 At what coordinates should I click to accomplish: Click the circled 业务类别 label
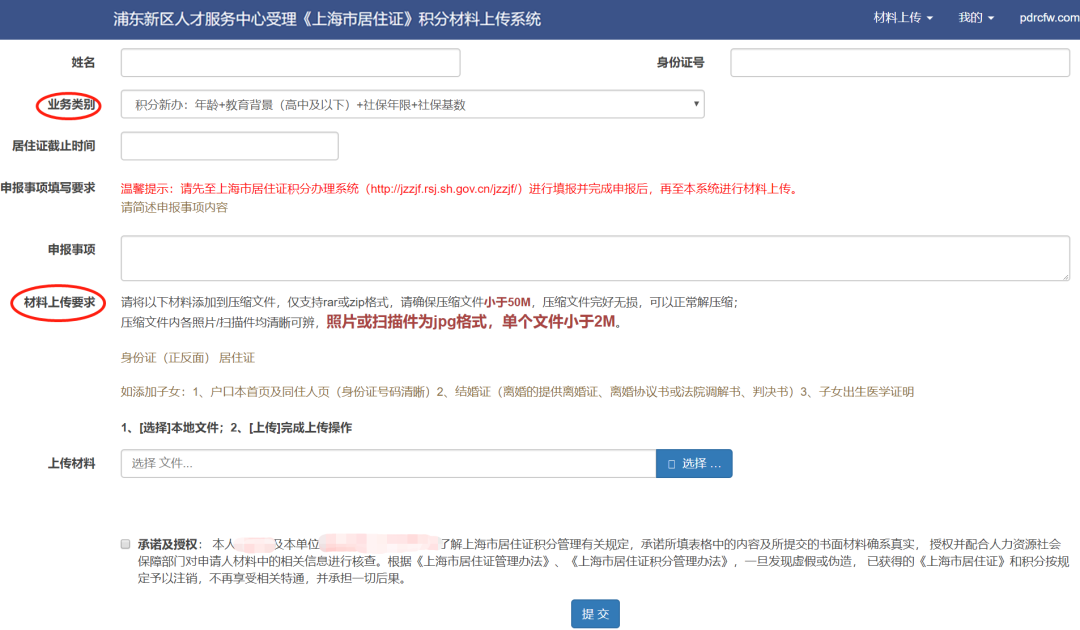tap(71, 104)
